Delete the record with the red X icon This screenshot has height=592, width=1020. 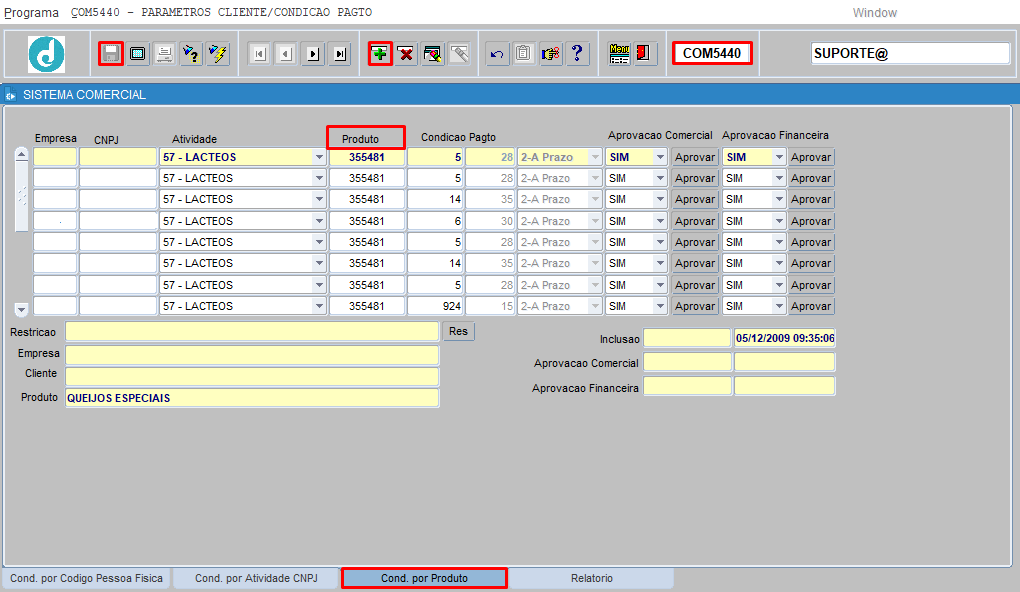406,53
